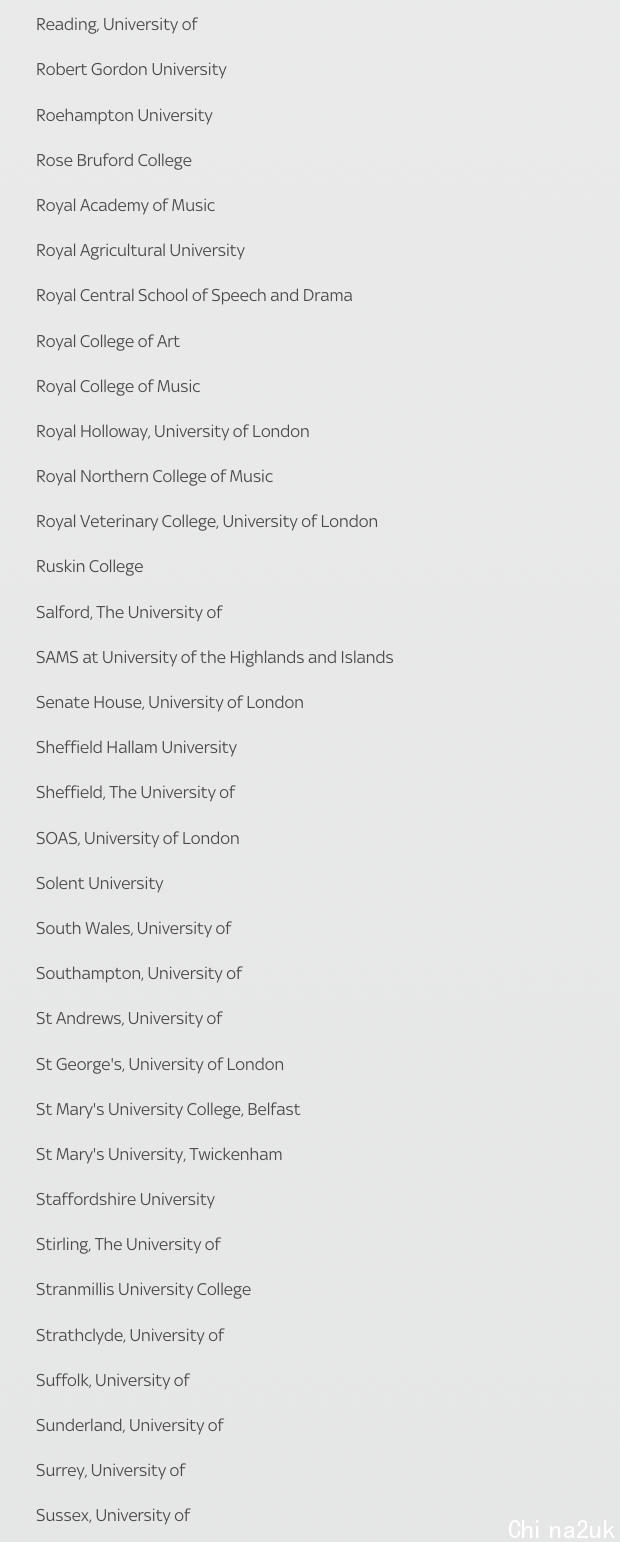The width and height of the screenshot is (620, 1542).
Task: Choose Royal Holloway, University of London
Action: [x=172, y=431]
